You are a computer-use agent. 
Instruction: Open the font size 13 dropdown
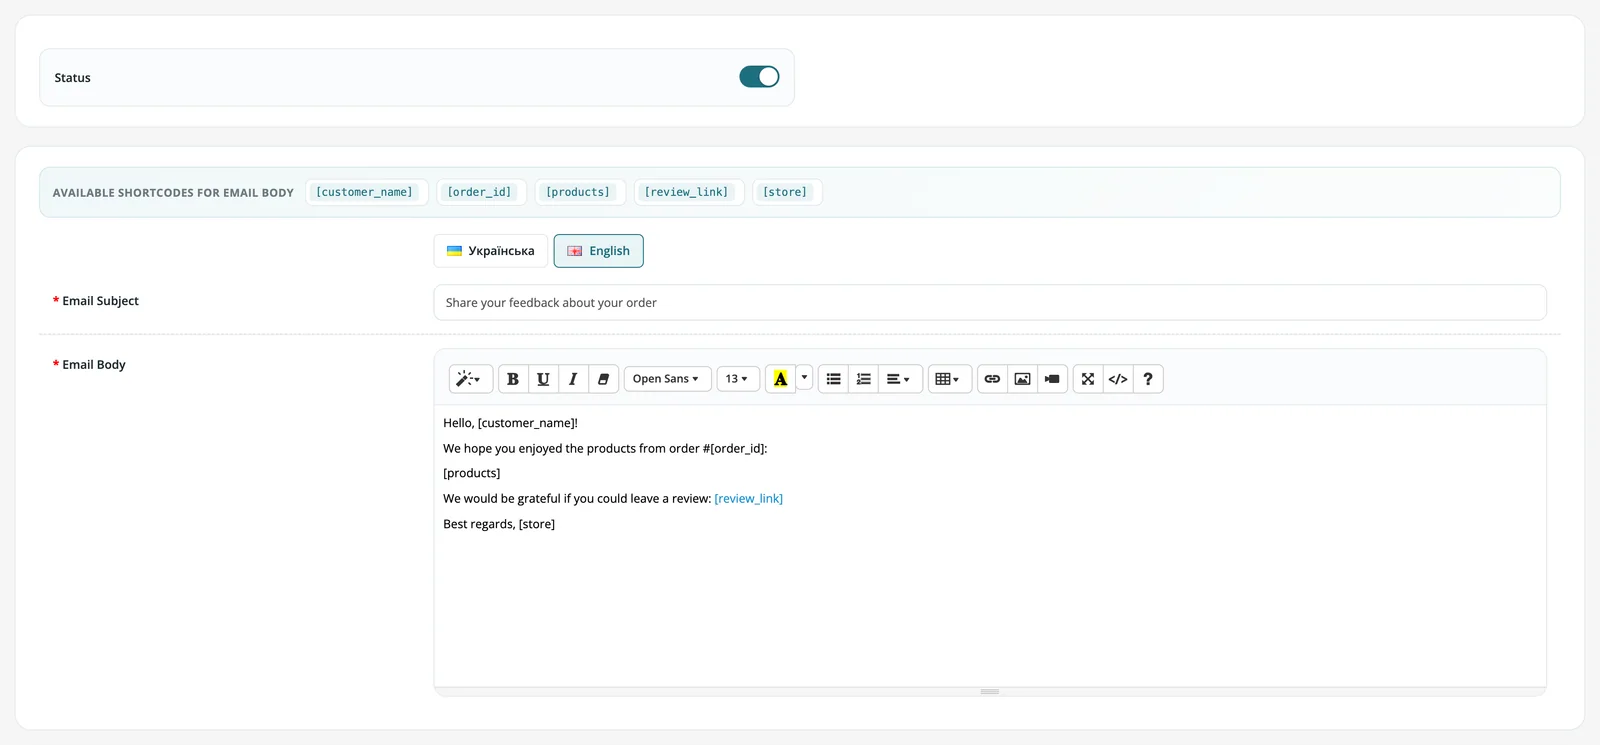tap(738, 379)
